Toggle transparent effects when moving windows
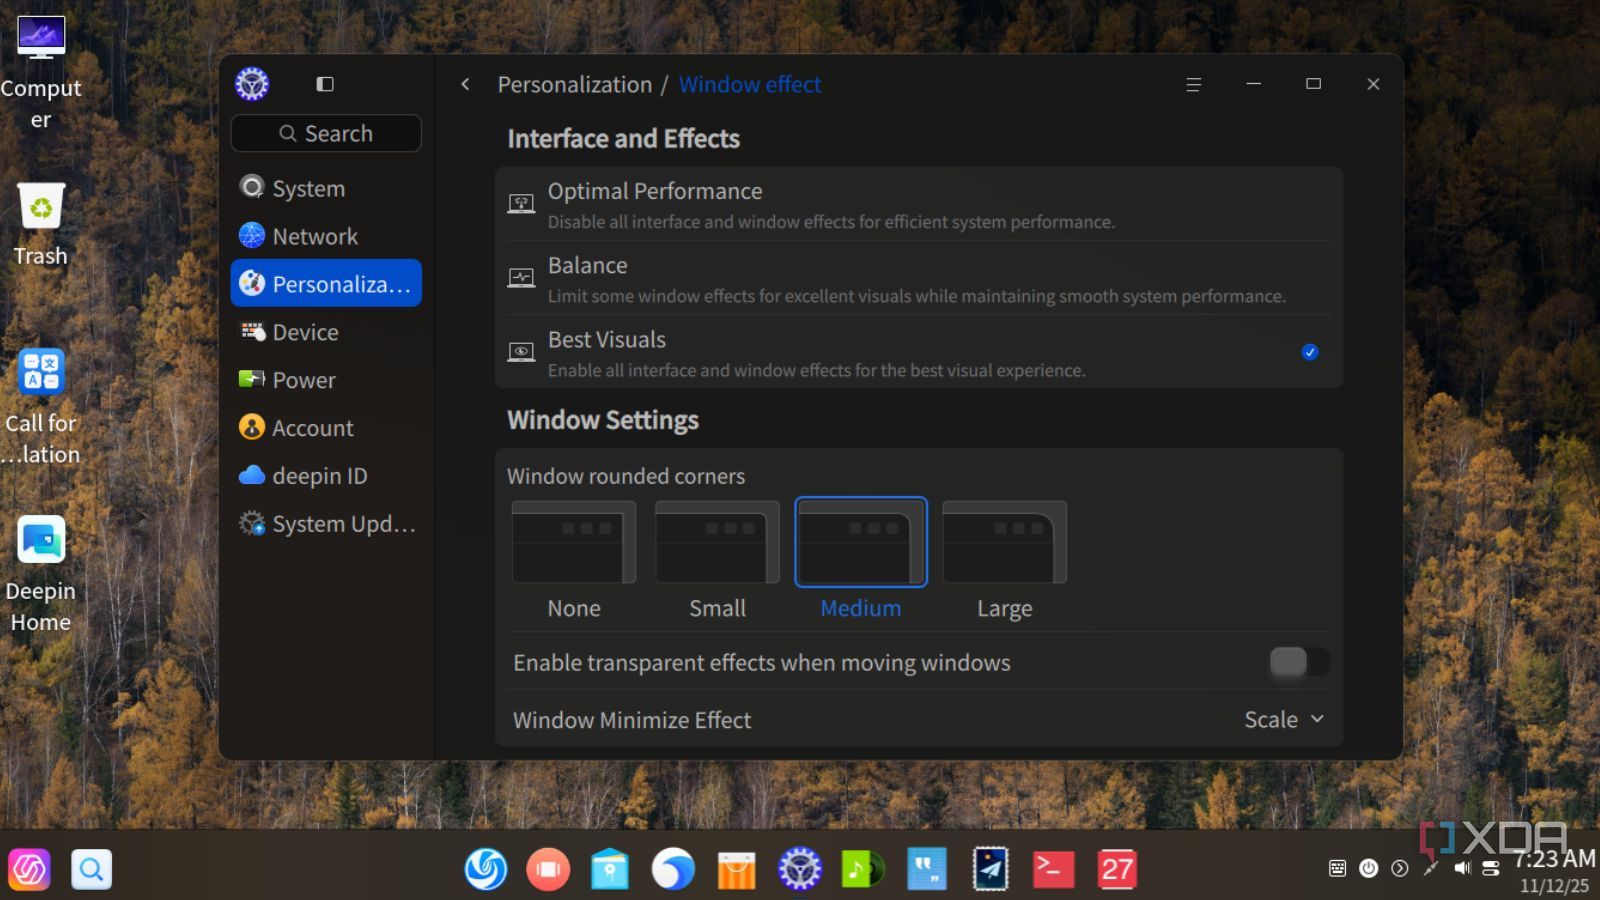 click(1298, 662)
